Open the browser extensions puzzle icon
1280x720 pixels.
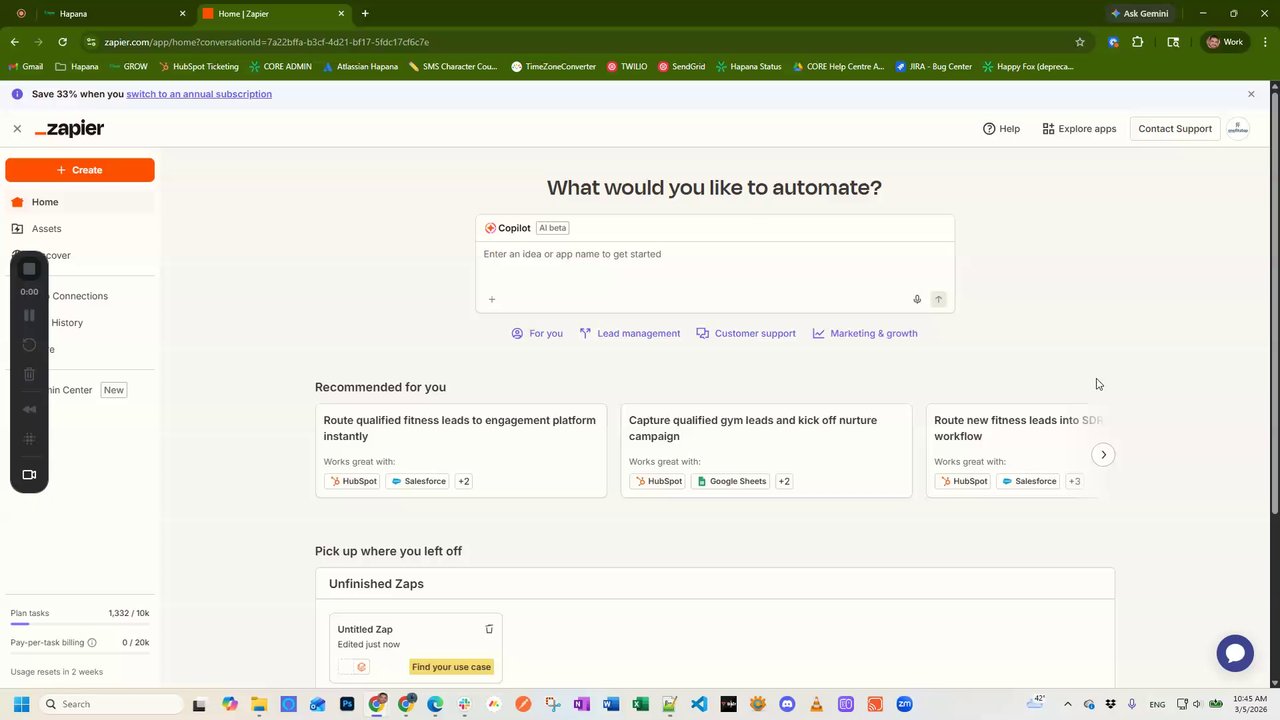1137,42
